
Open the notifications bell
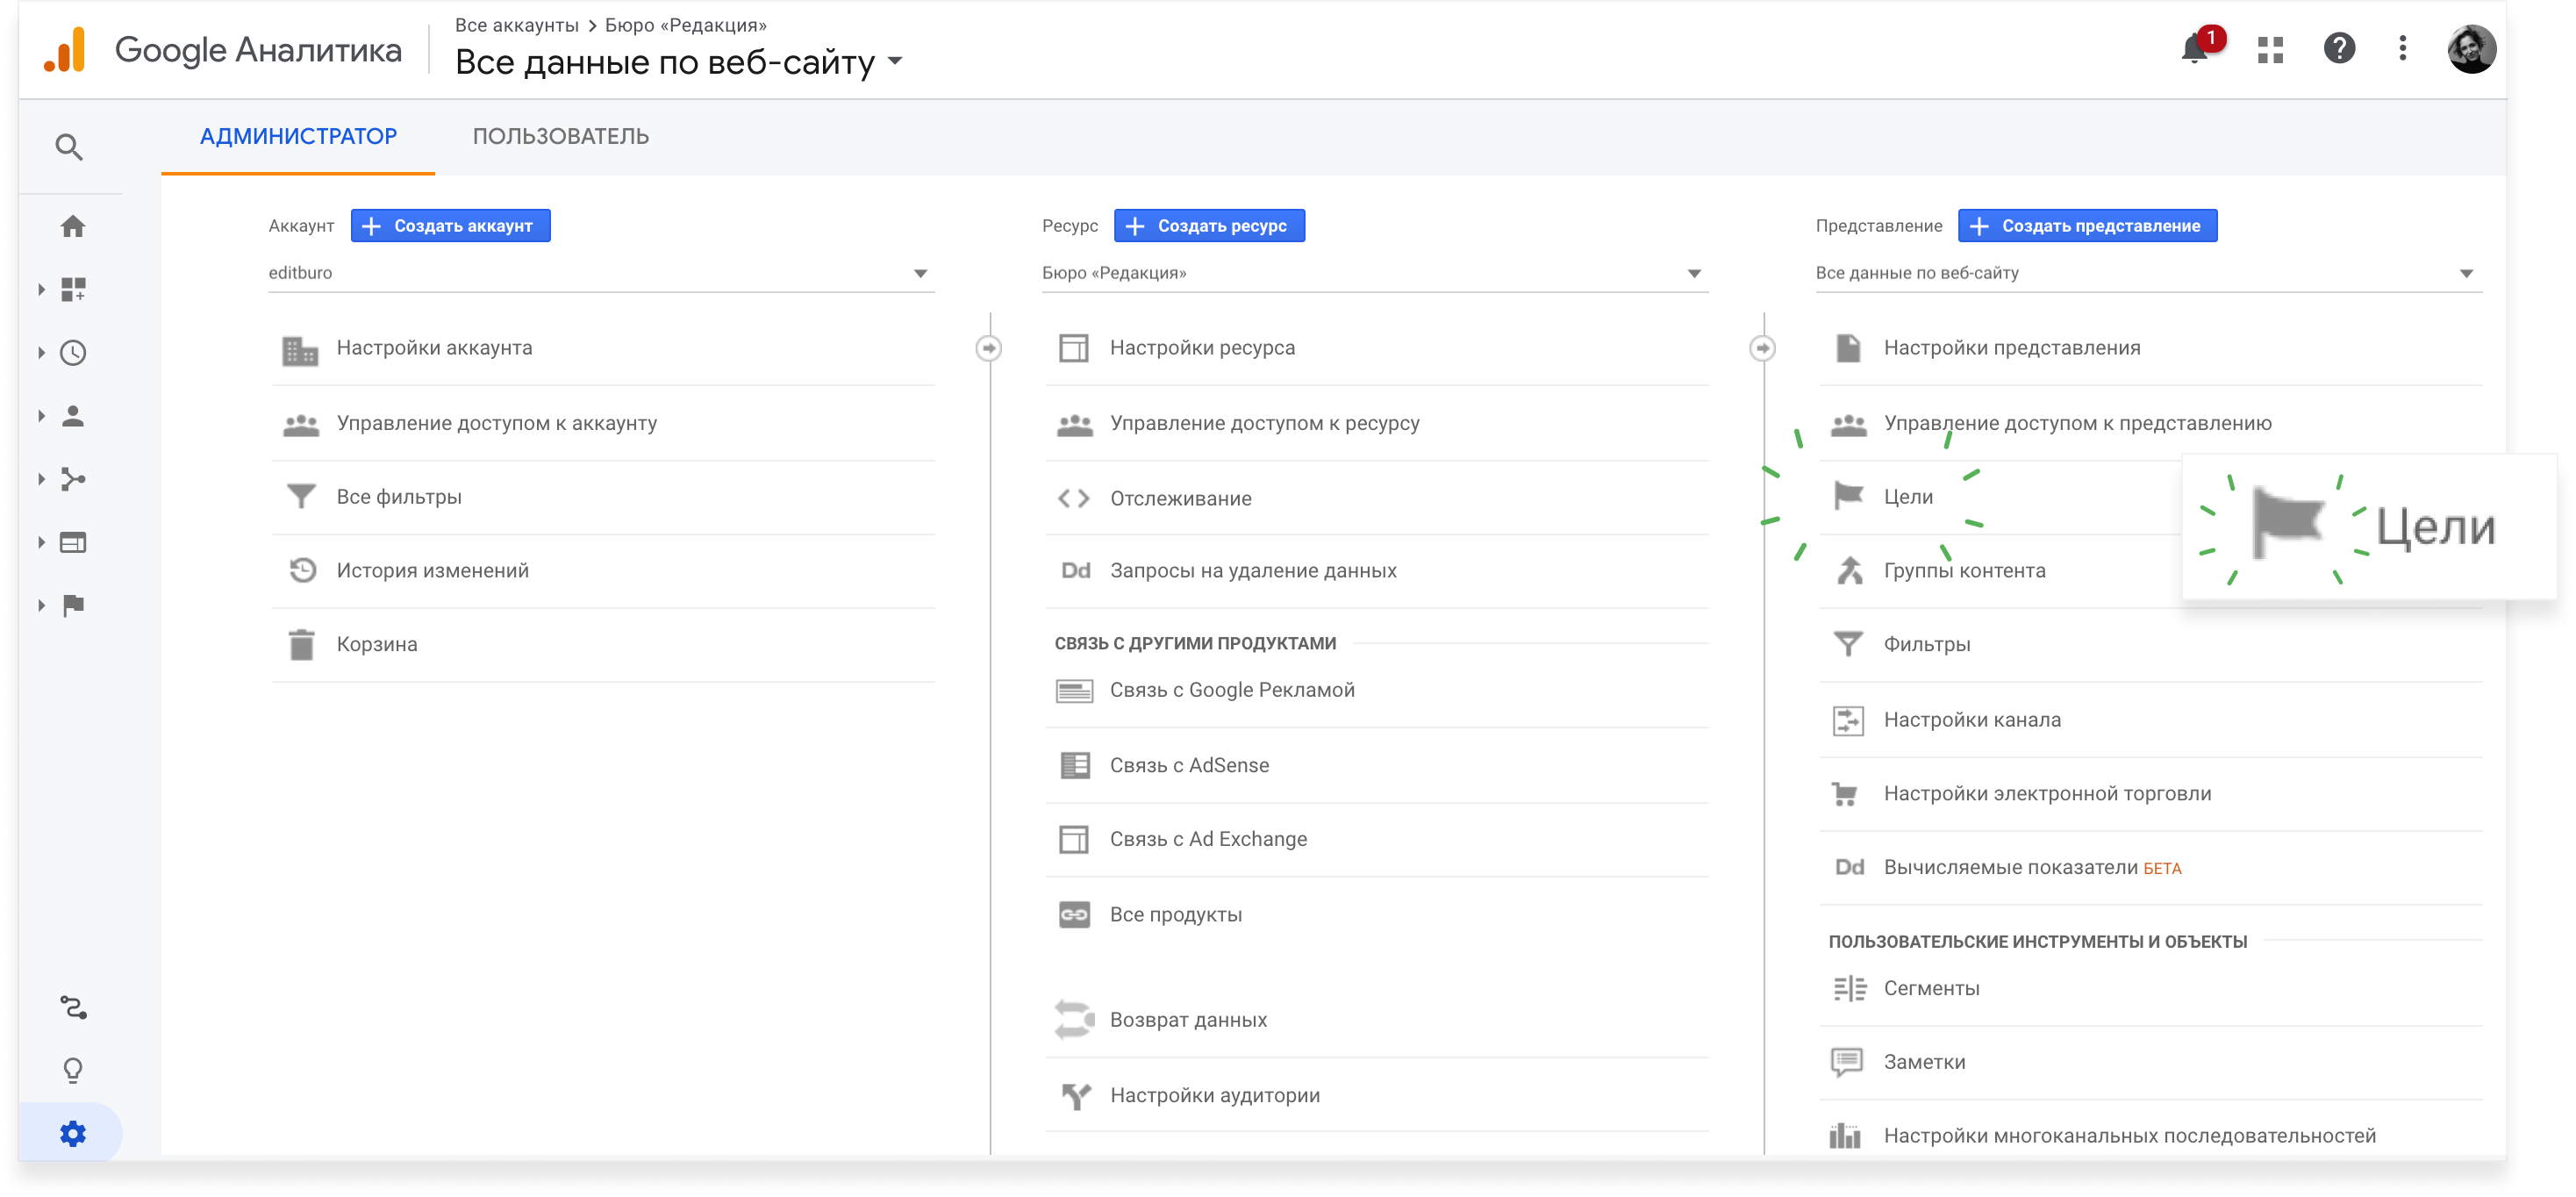(2195, 48)
